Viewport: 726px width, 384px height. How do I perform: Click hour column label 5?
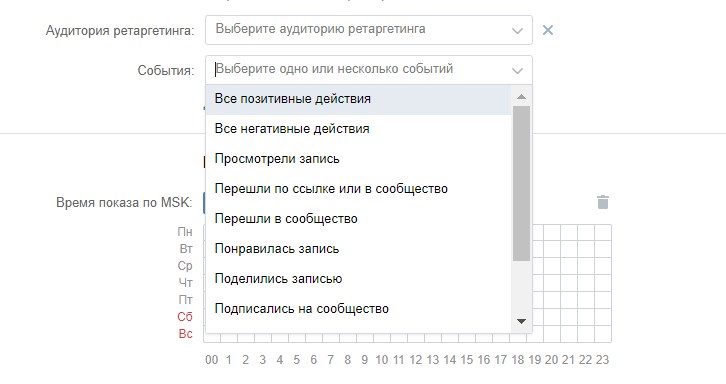[x=297, y=360]
